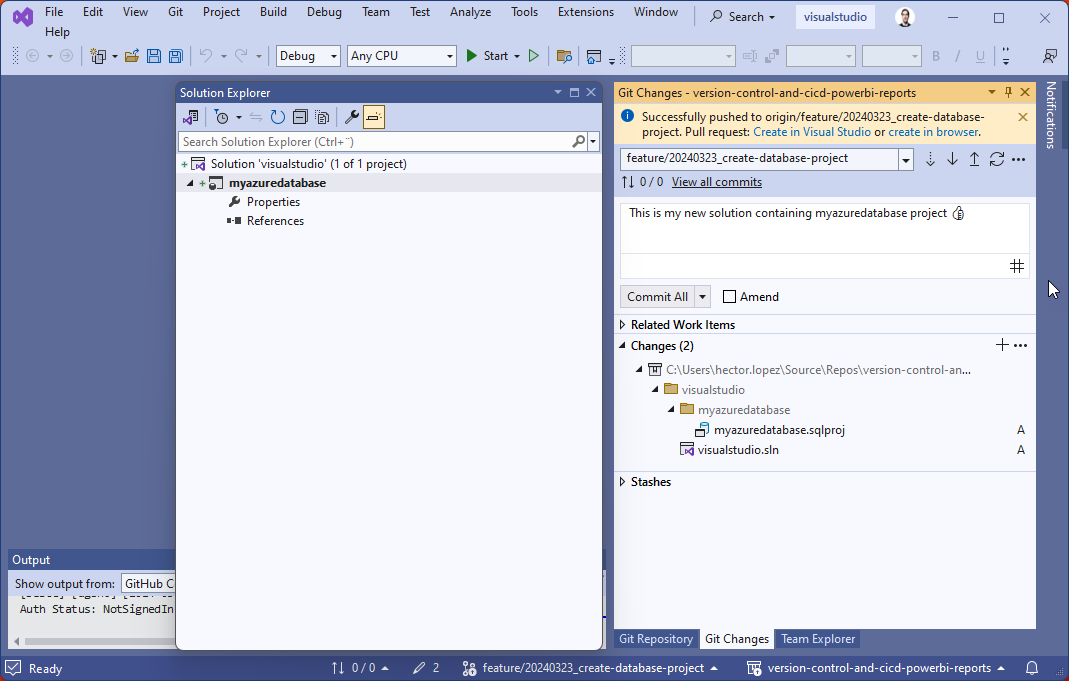This screenshot has height=681, width=1069.
Task: Pull commits with the down-arrow icon
Action: 952,159
